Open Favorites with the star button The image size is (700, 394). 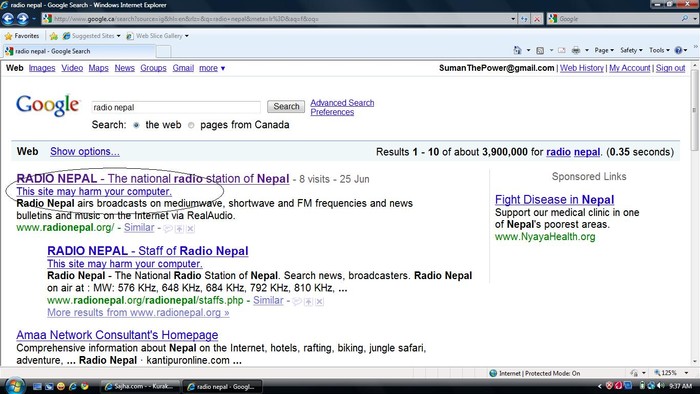(x=22, y=36)
